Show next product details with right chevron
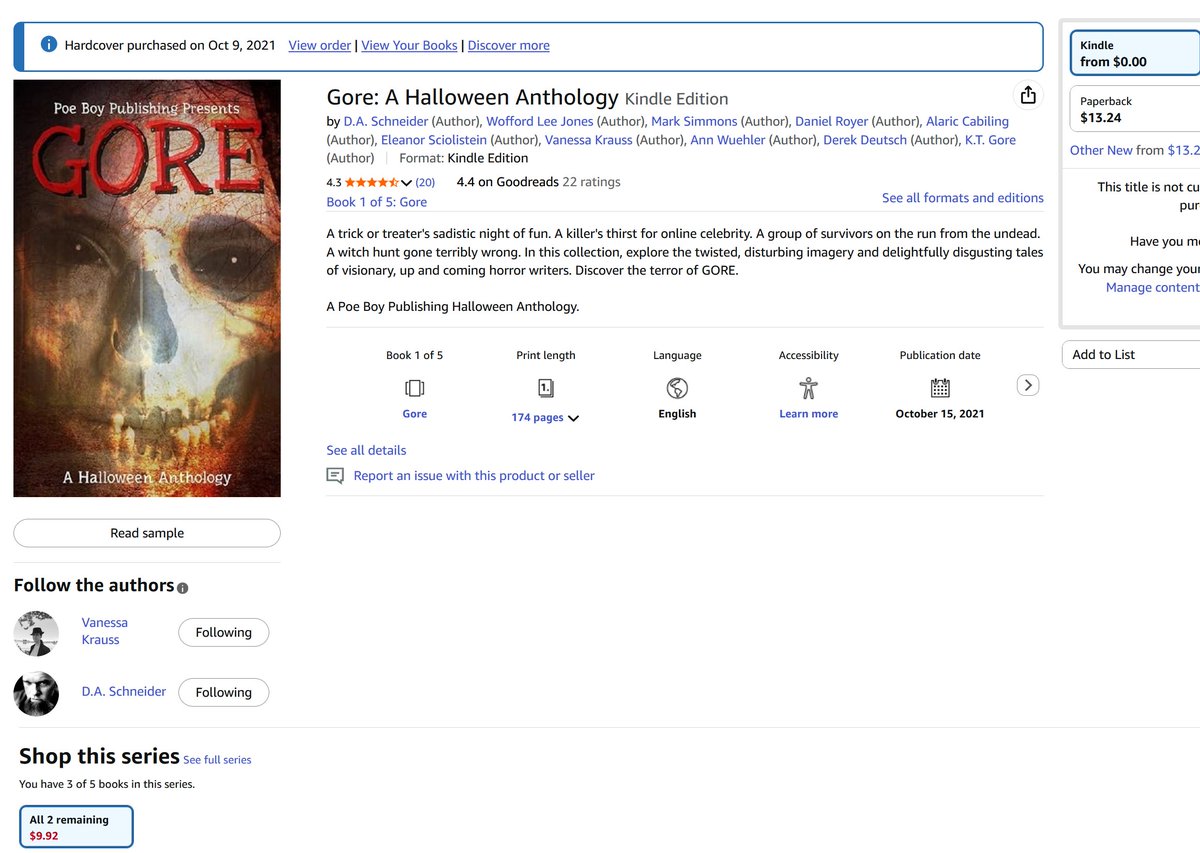 tap(1028, 385)
